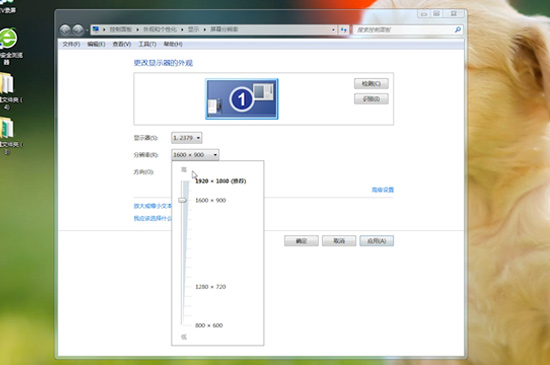Click the Back navigation arrow button
This screenshot has height=365, width=550.
coord(65,30)
